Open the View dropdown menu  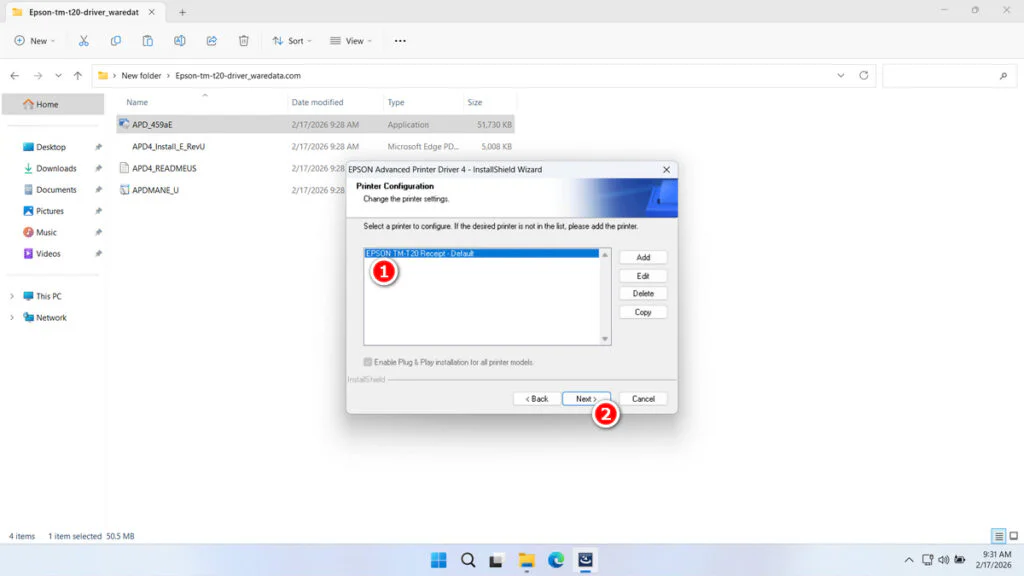tap(350, 40)
